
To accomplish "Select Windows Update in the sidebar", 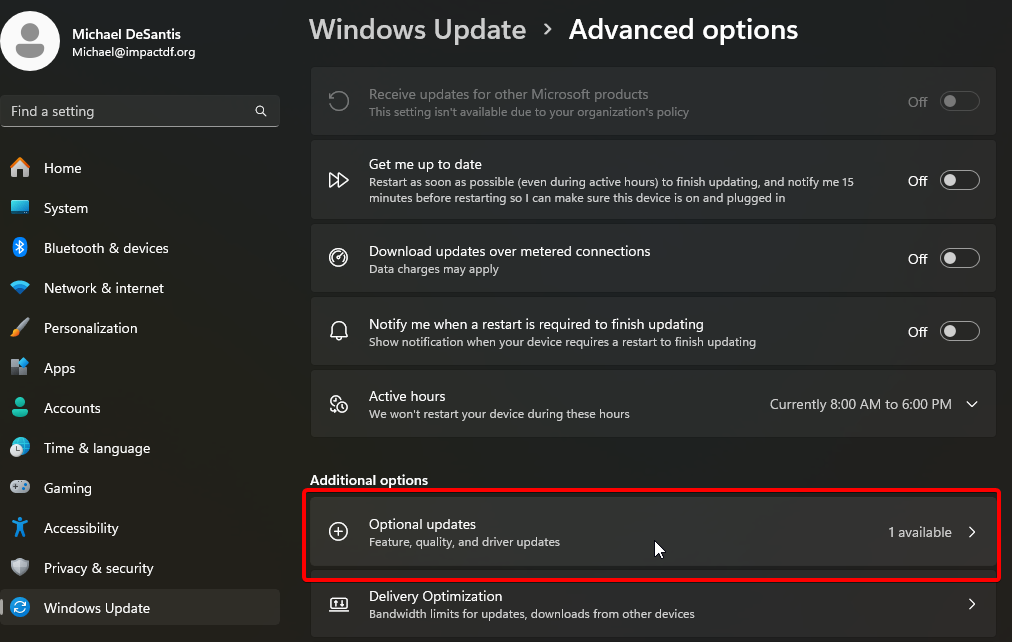I will coord(140,607).
